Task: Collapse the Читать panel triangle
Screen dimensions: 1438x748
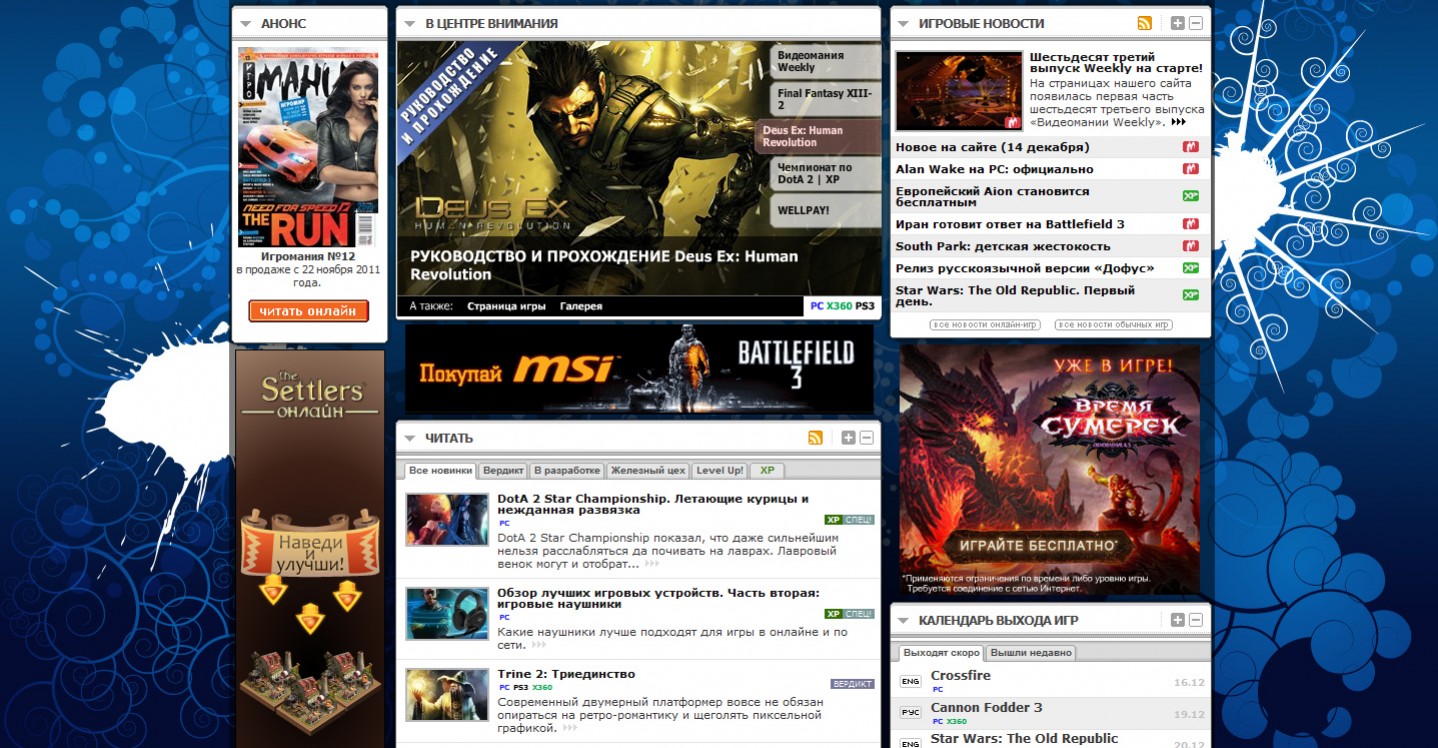Action: click(410, 438)
